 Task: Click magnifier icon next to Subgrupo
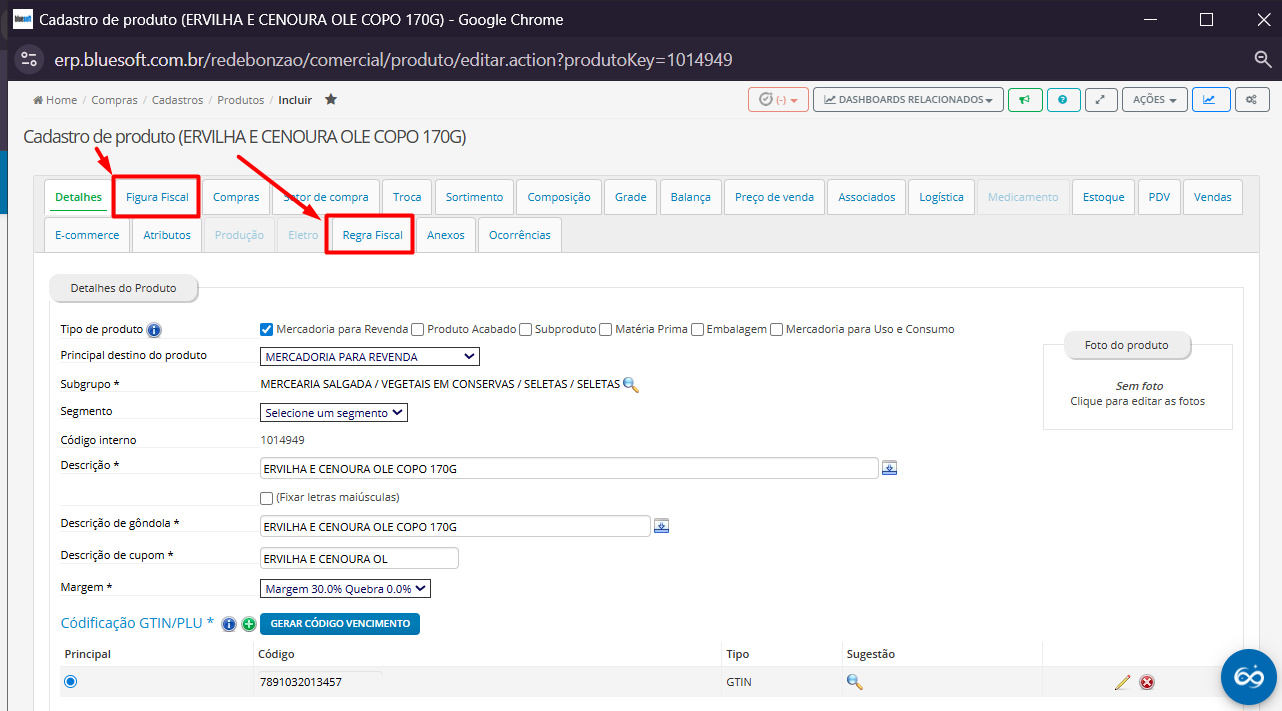click(x=630, y=384)
